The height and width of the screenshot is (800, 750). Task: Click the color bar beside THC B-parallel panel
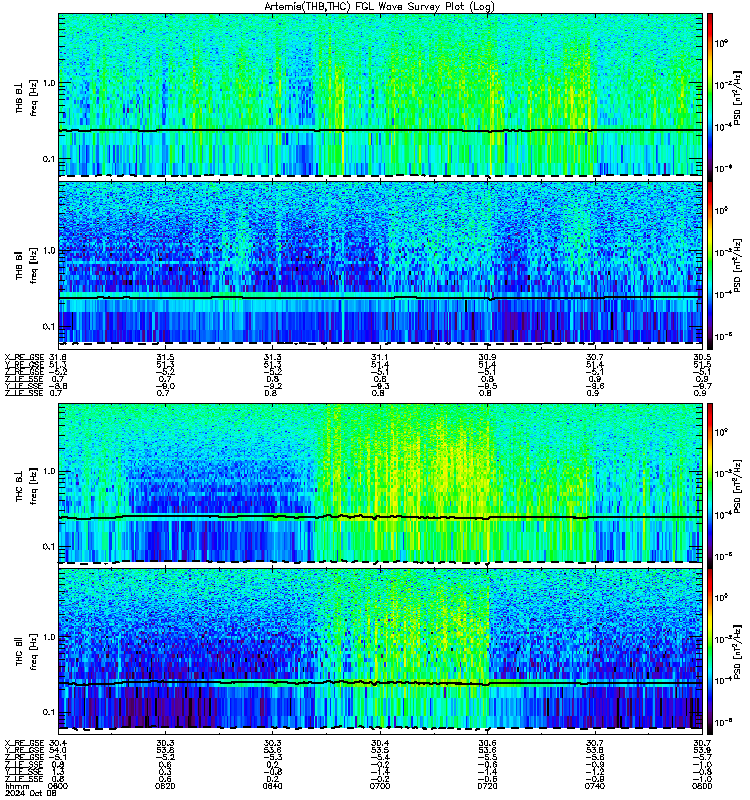(x=710, y=652)
